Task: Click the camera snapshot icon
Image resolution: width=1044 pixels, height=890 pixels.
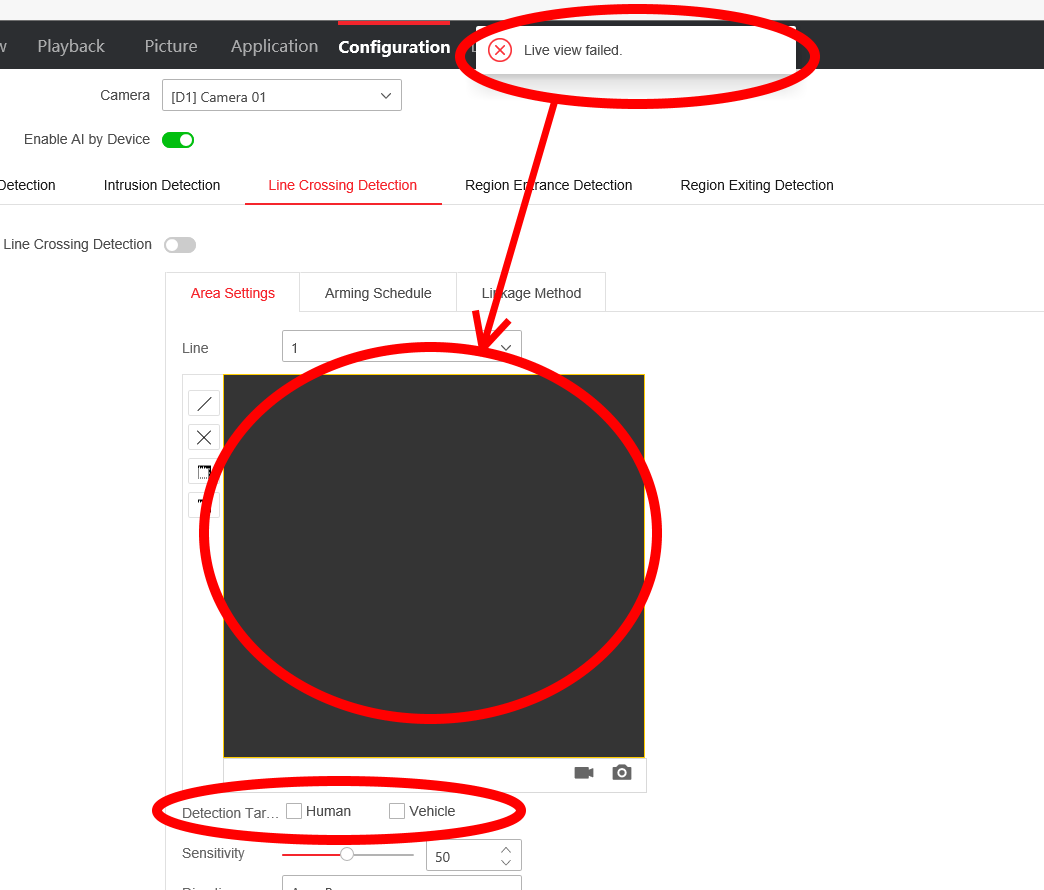Action: click(622, 773)
